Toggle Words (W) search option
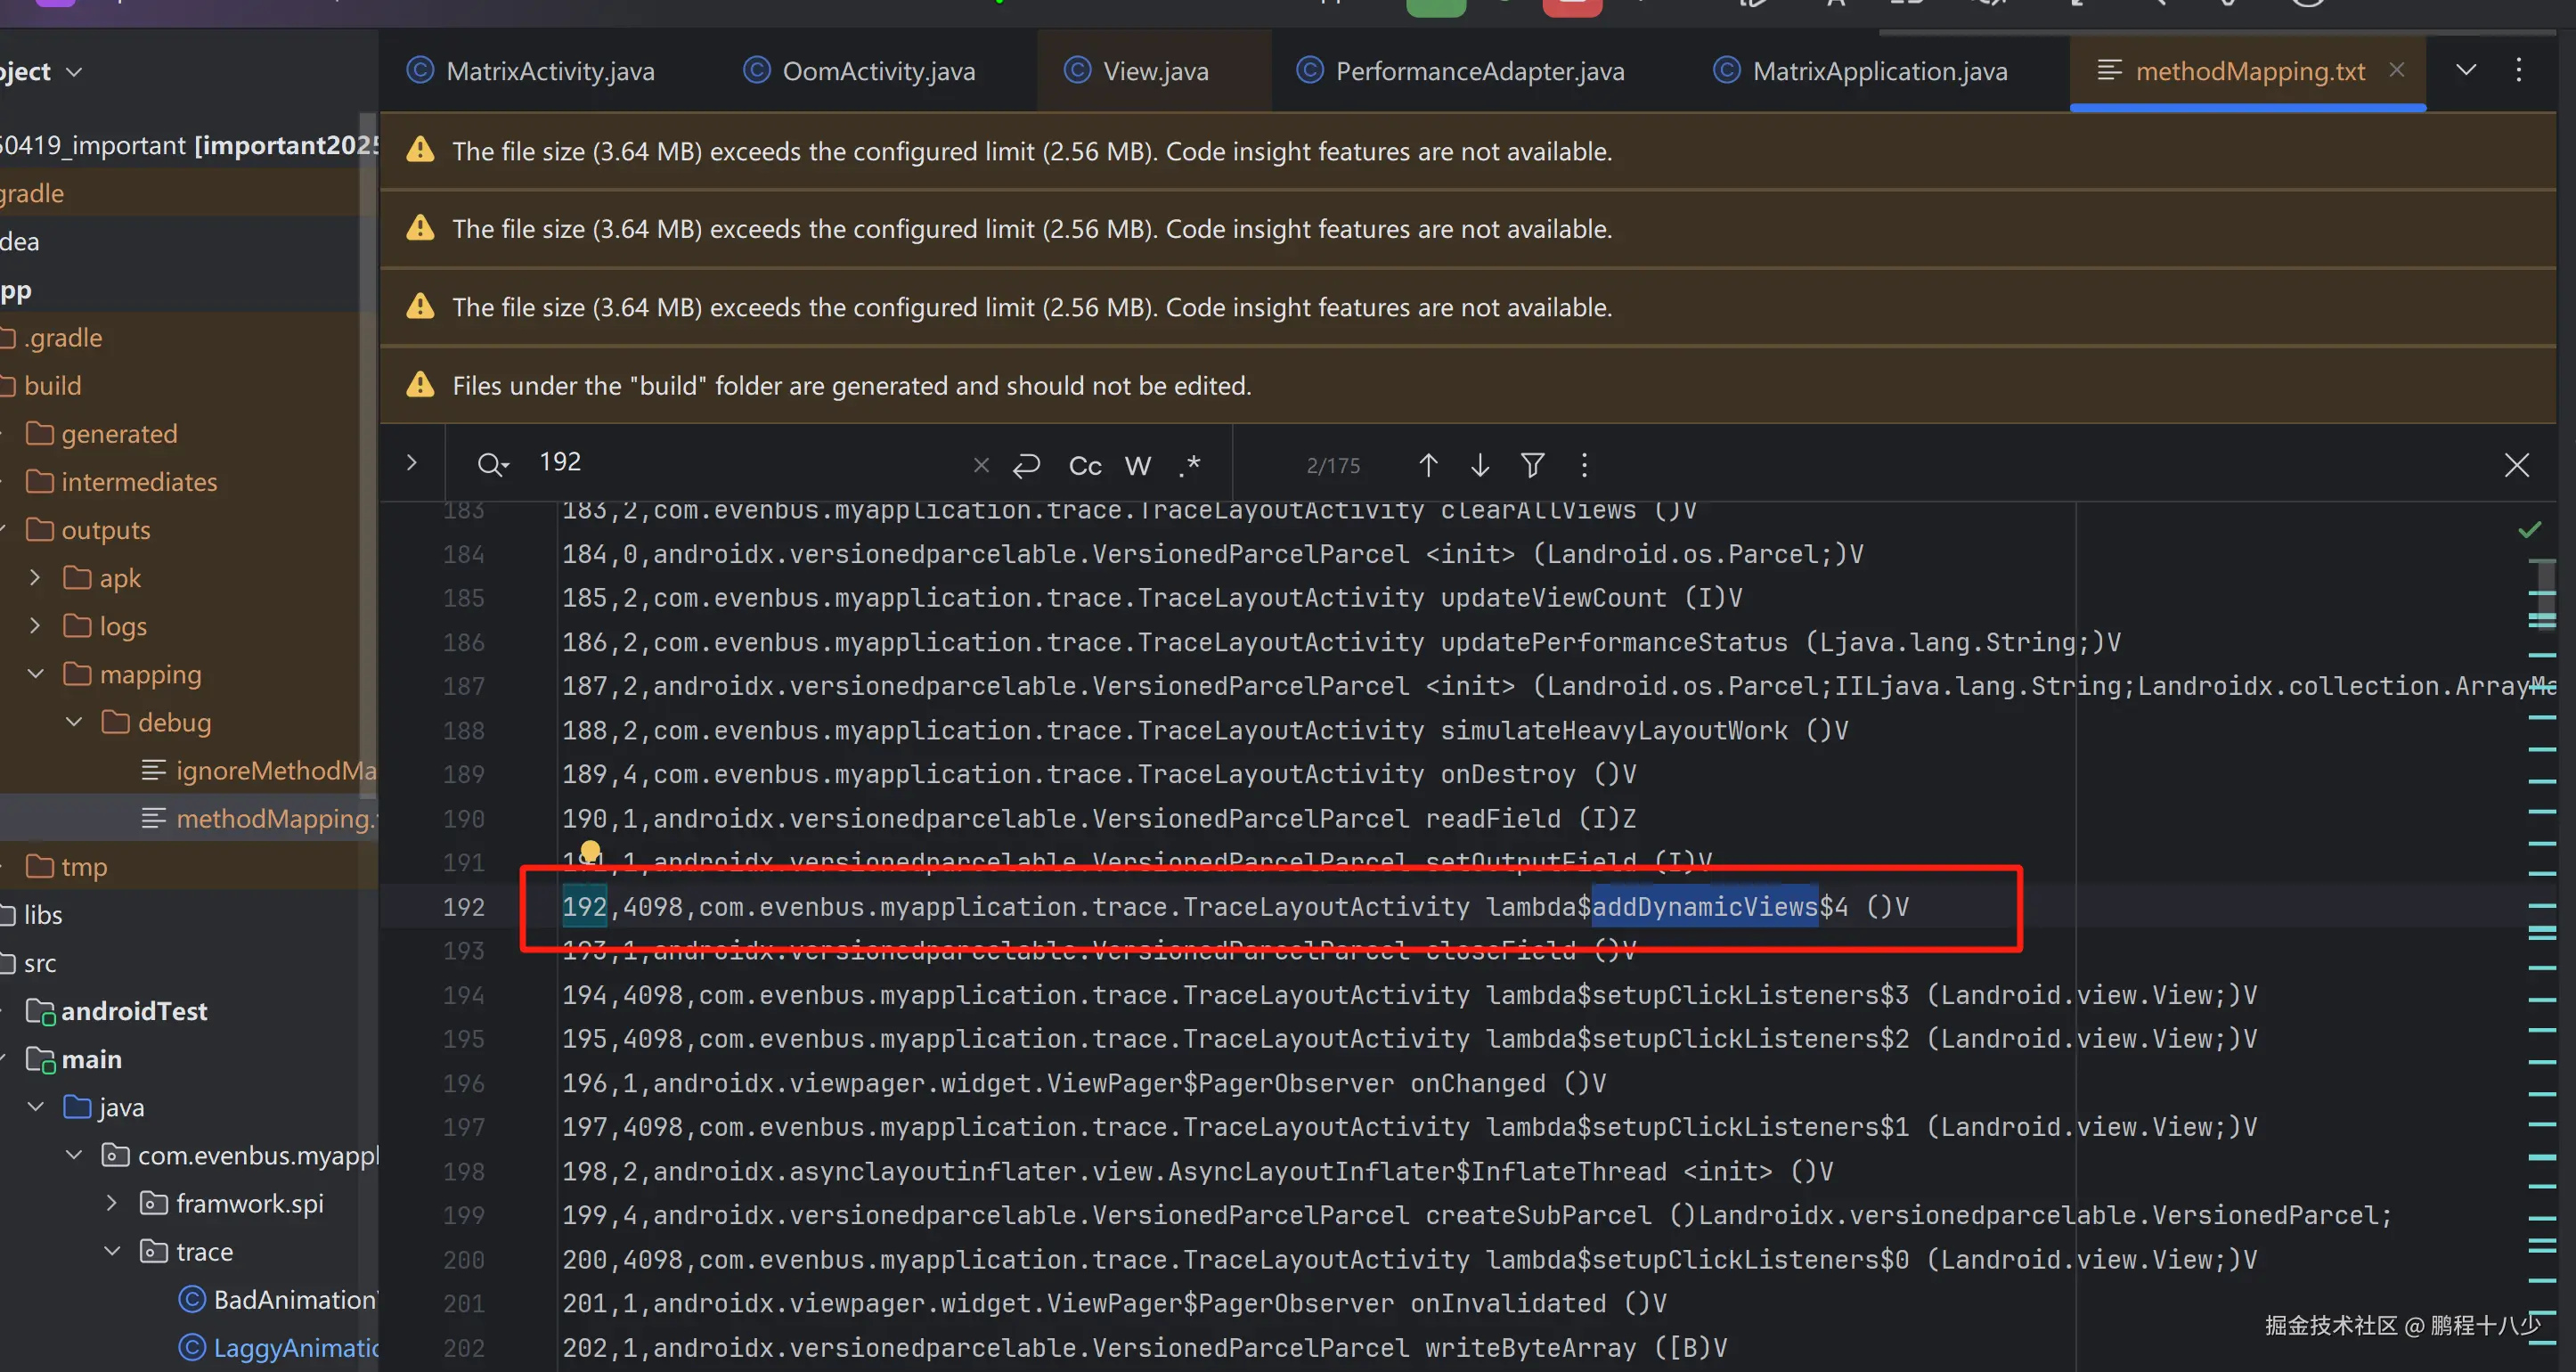The width and height of the screenshot is (2576, 1372). pos(1138,466)
